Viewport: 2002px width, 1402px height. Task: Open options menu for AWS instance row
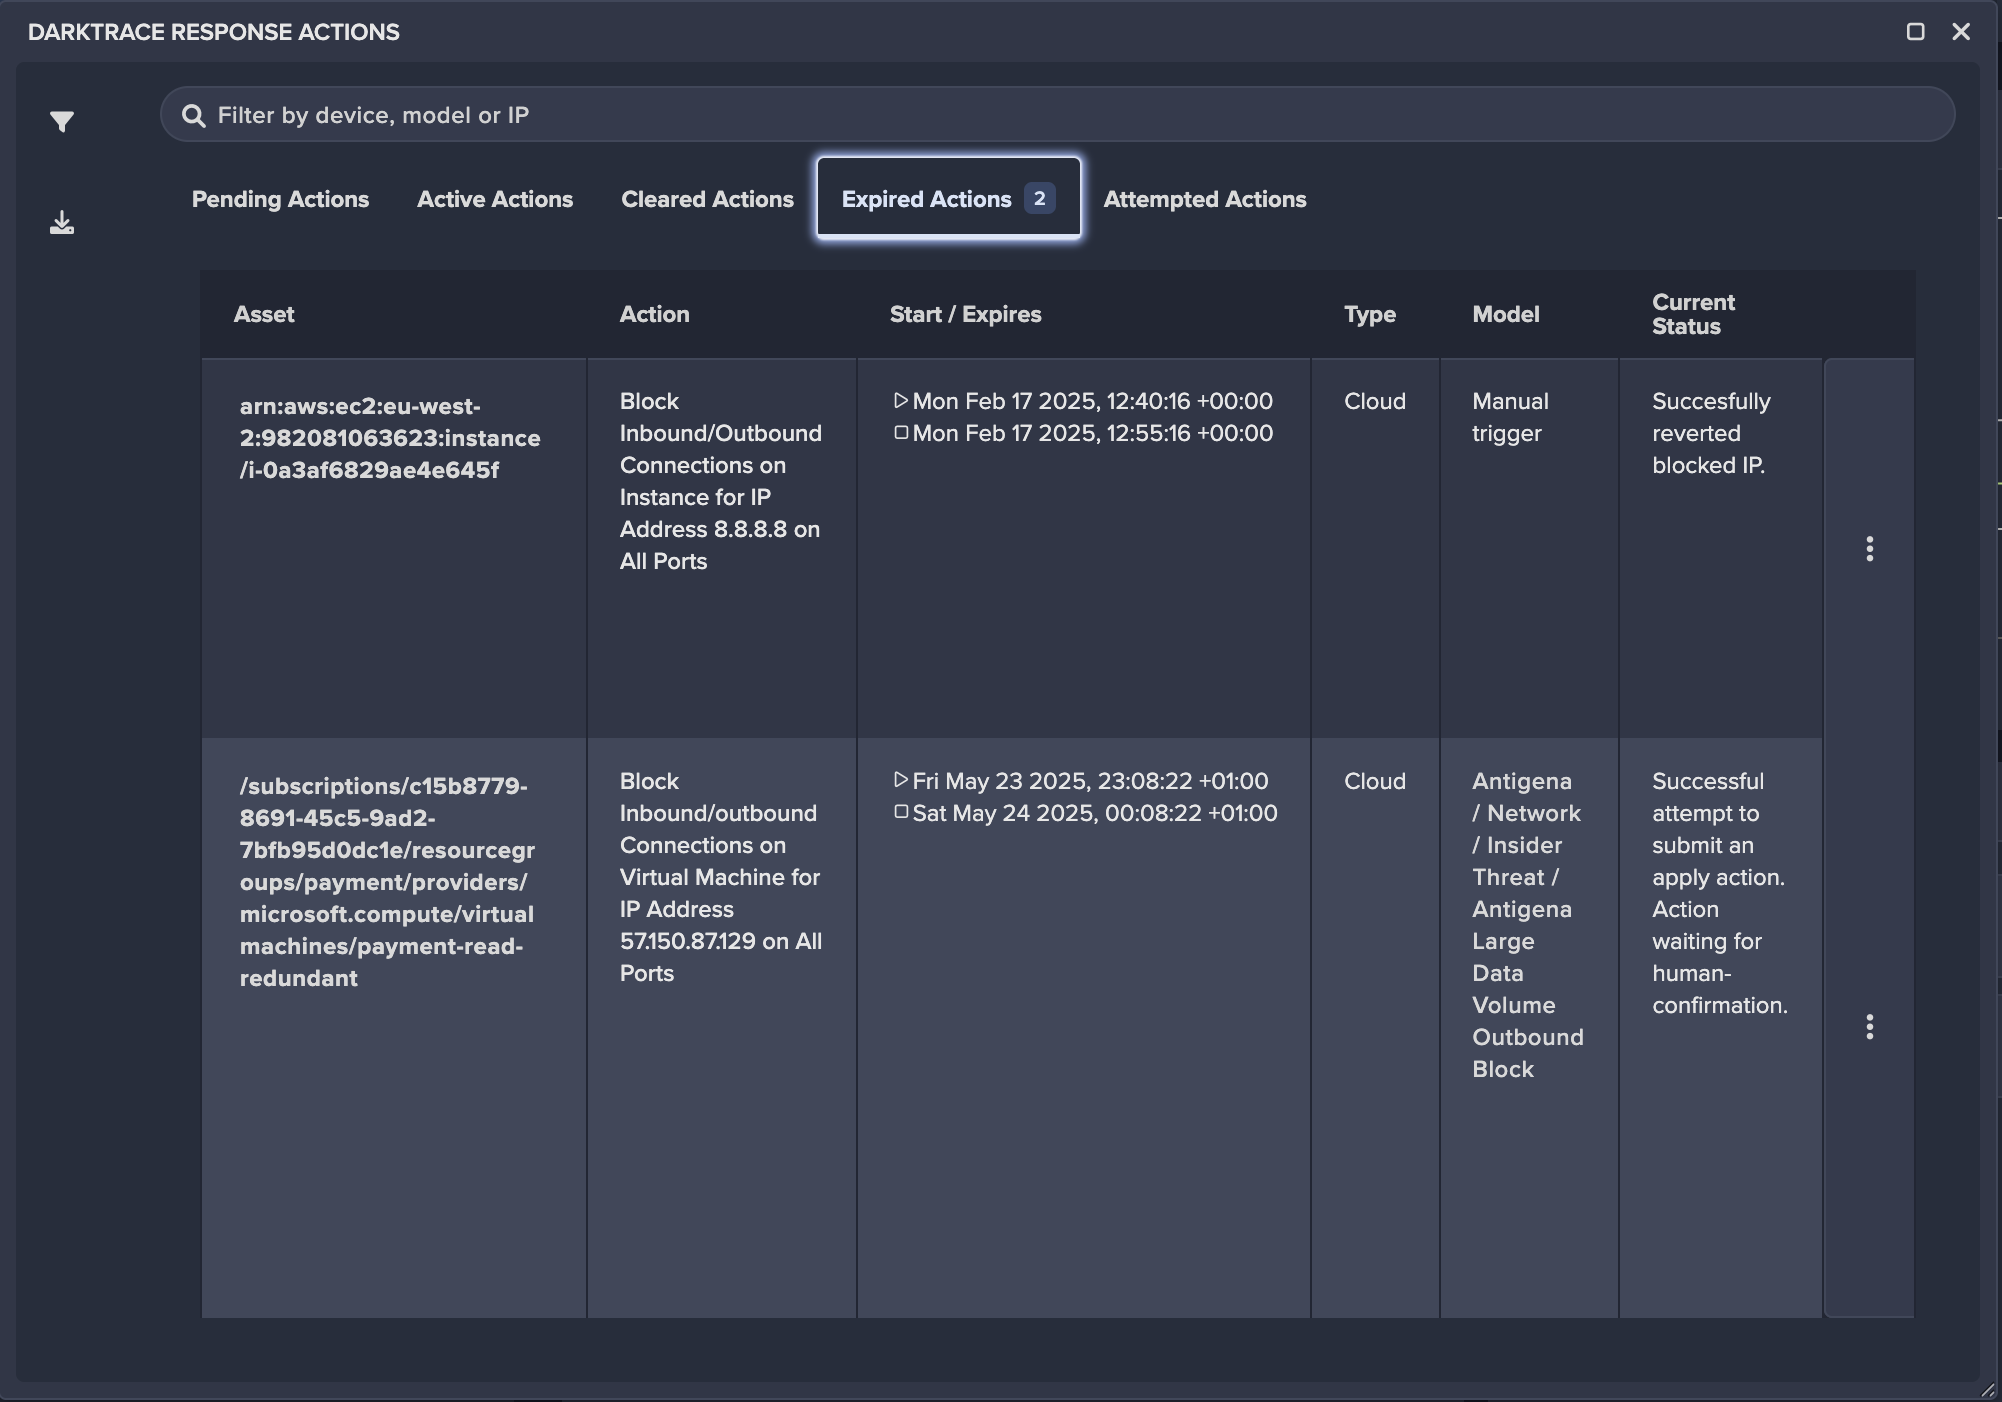(x=1869, y=548)
